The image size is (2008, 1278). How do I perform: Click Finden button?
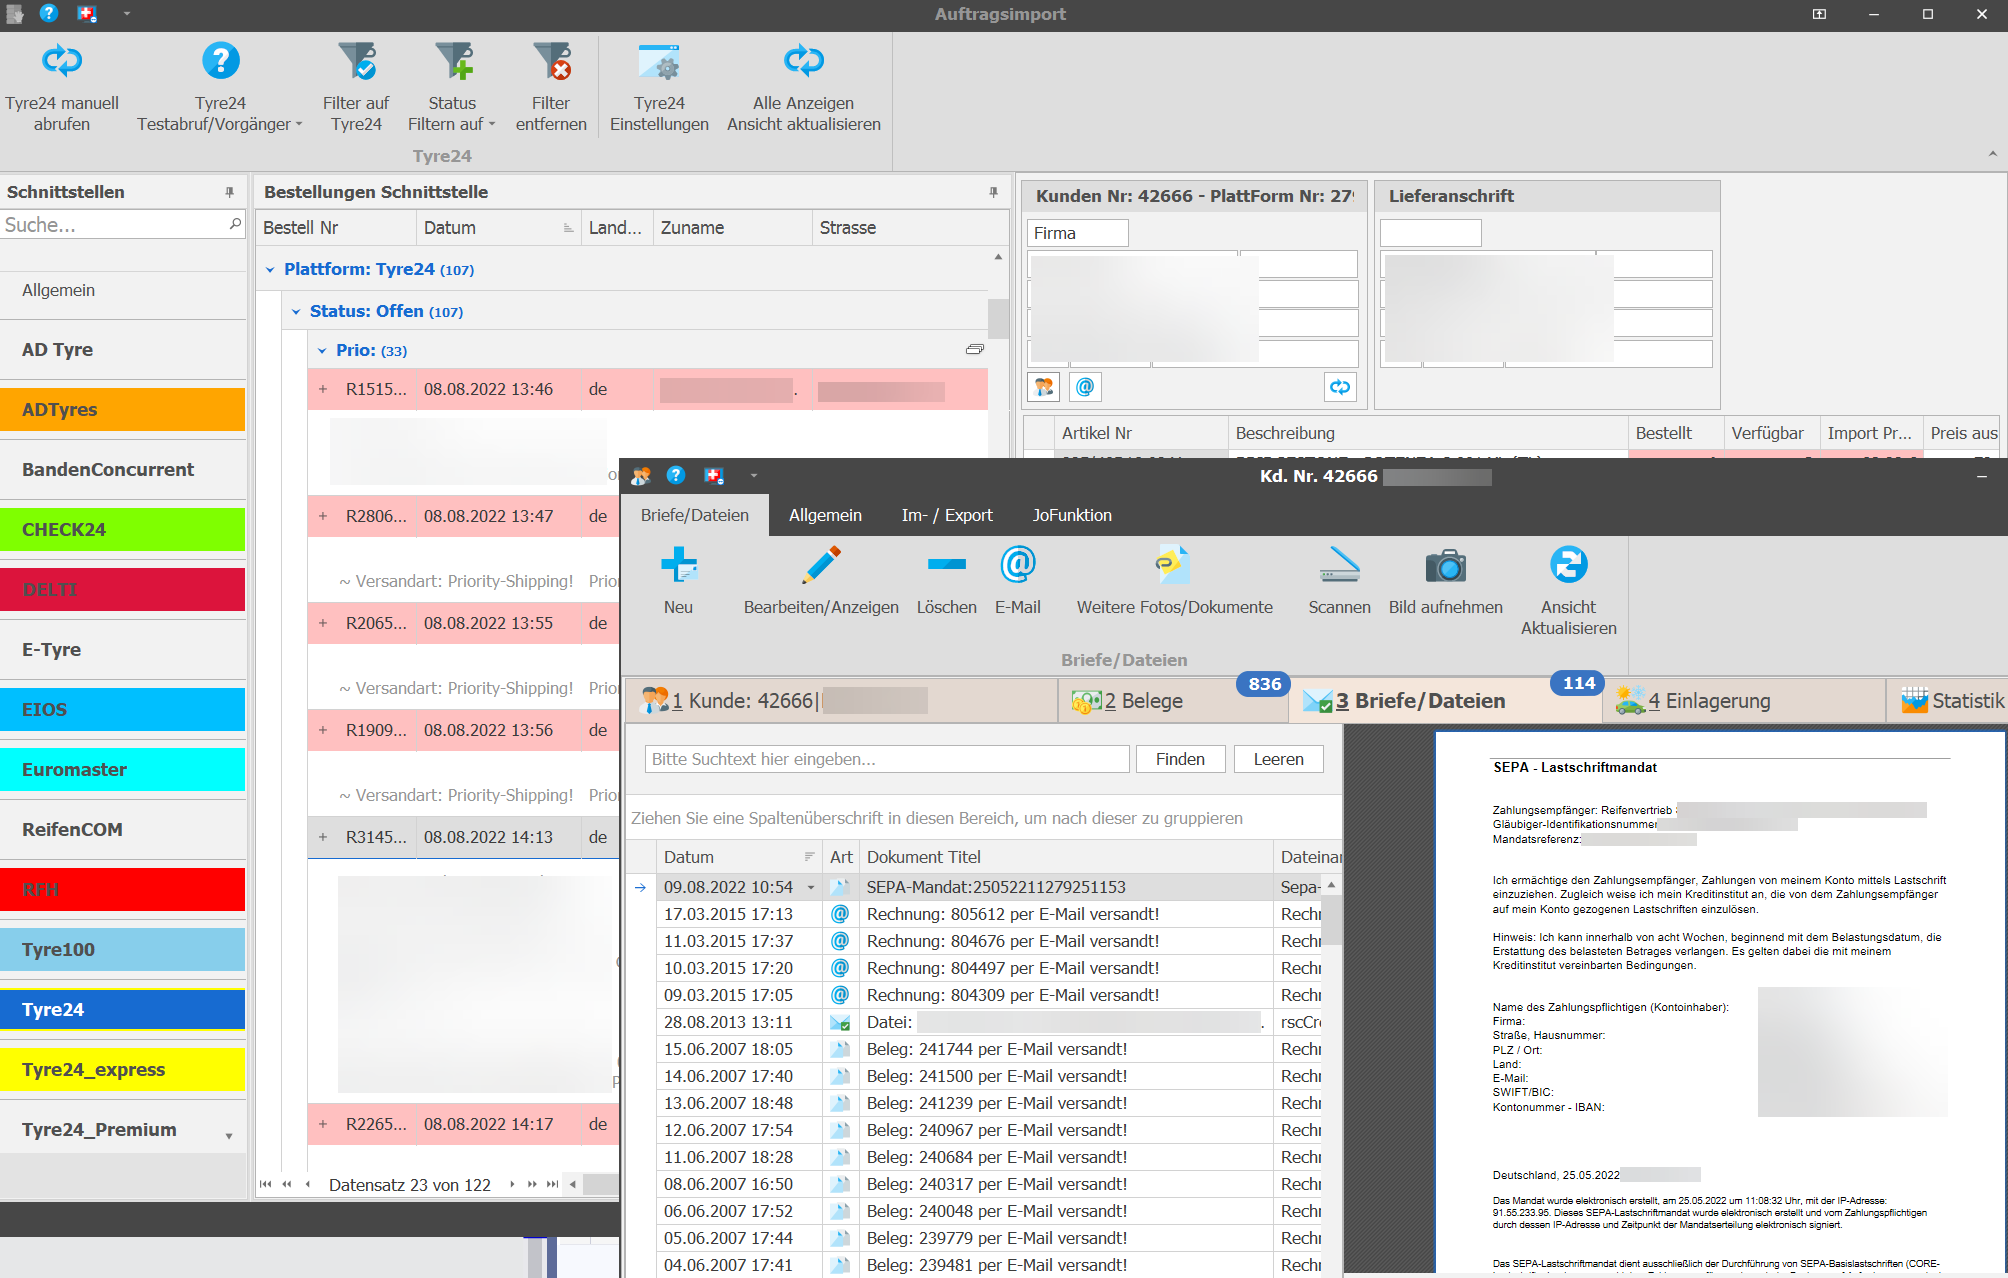tap(1180, 759)
